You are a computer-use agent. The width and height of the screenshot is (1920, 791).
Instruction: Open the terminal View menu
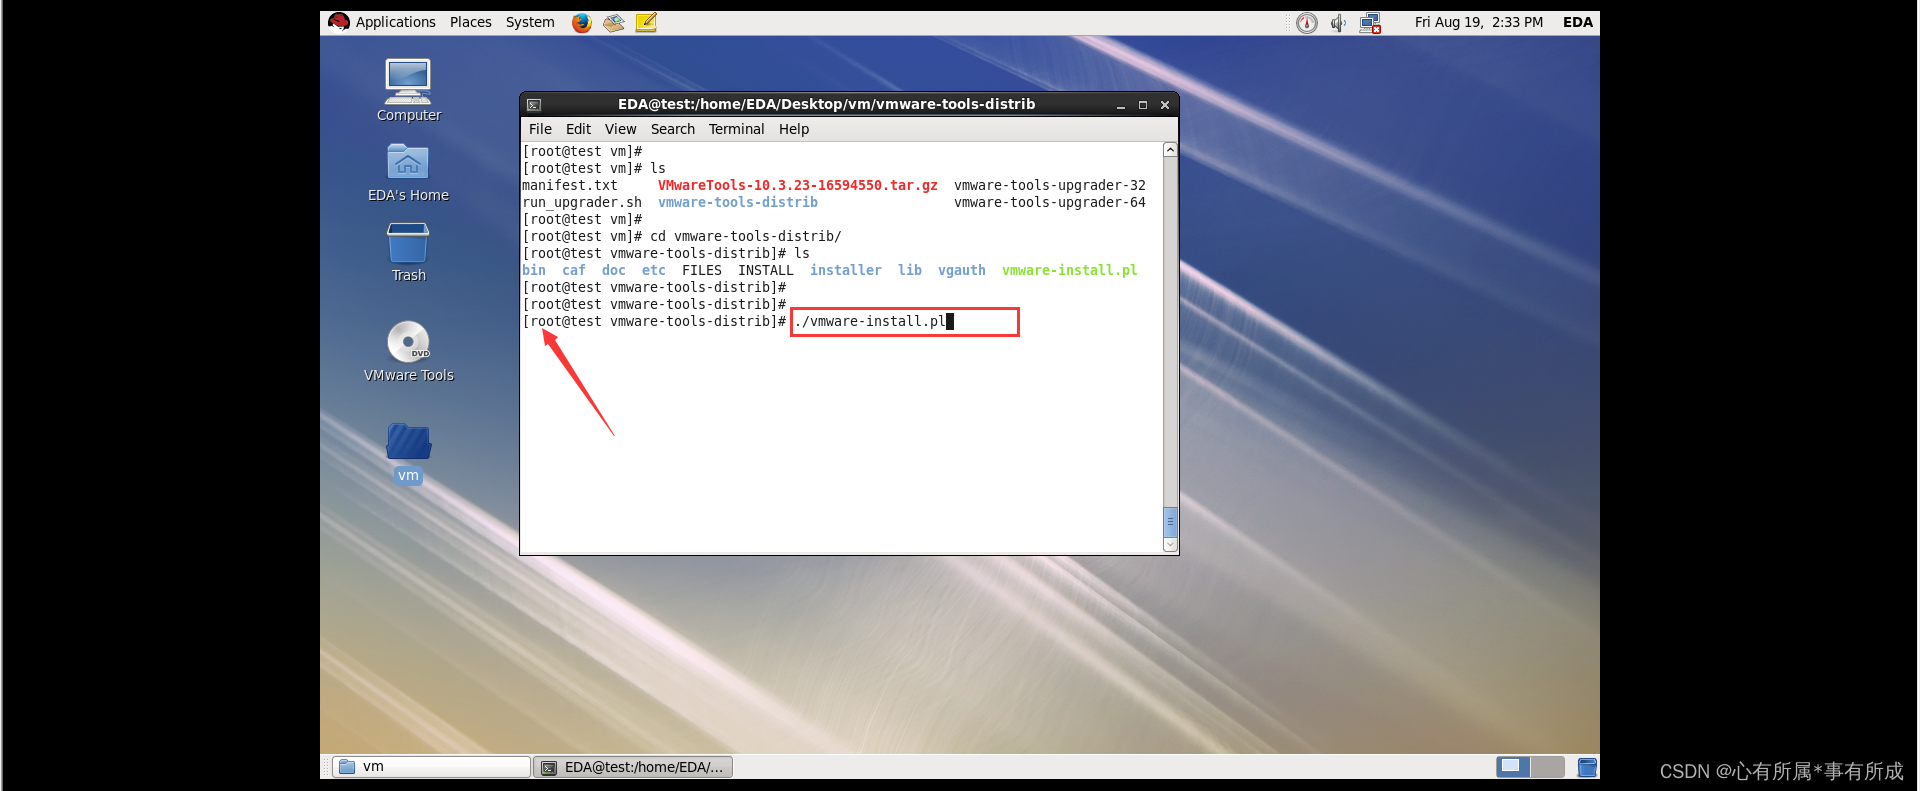coord(620,129)
